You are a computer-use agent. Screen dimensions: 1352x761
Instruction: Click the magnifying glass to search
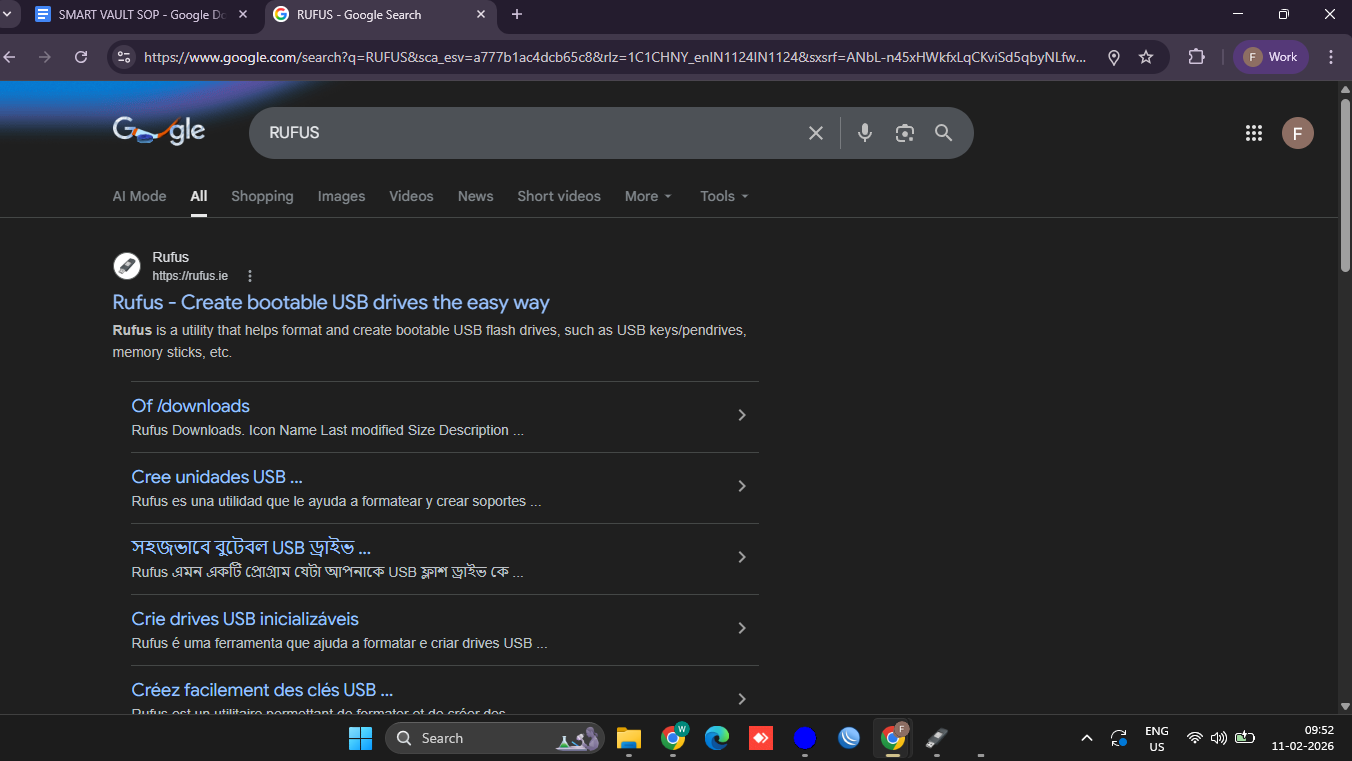943,132
